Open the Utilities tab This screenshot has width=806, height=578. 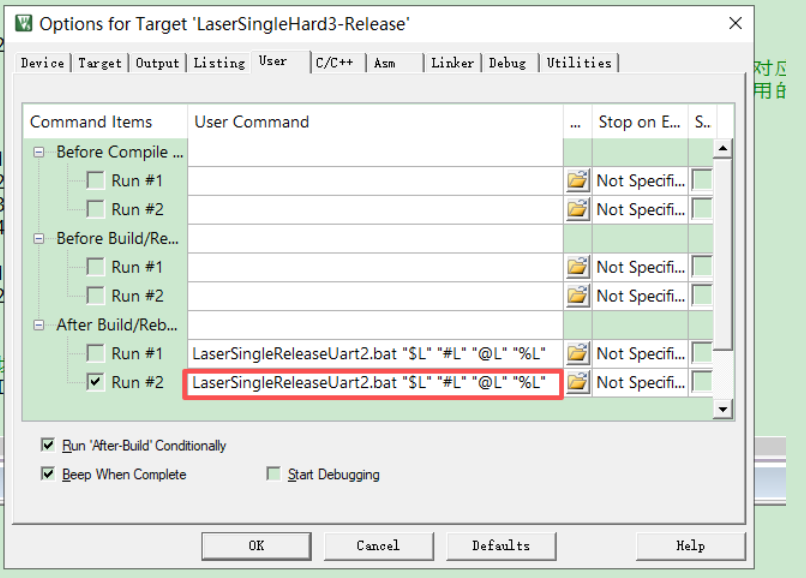pyautogui.click(x=579, y=63)
